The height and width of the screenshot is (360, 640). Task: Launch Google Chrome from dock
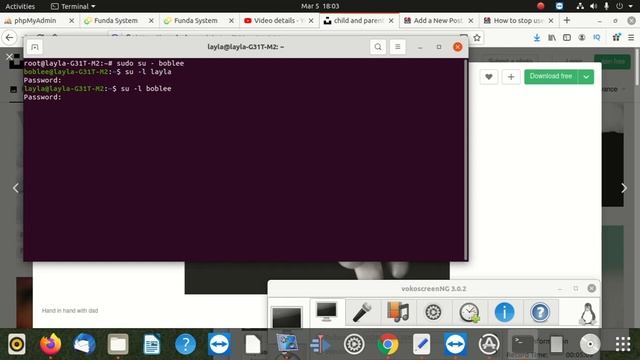click(388, 344)
